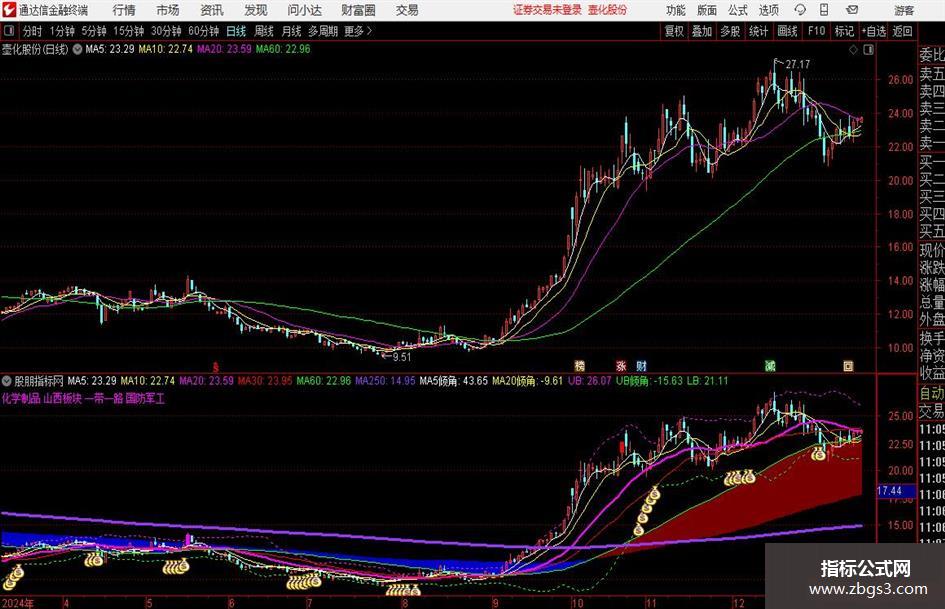The image size is (945, 609).
Task: Click money bag signal near April in sub-chart
Action: [94, 560]
